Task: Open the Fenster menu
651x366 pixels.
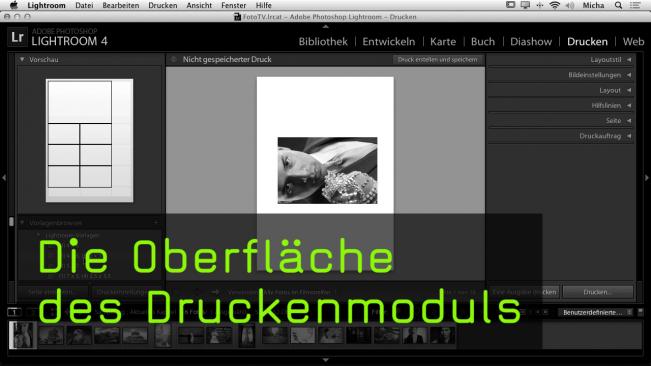Action: pos(233,5)
